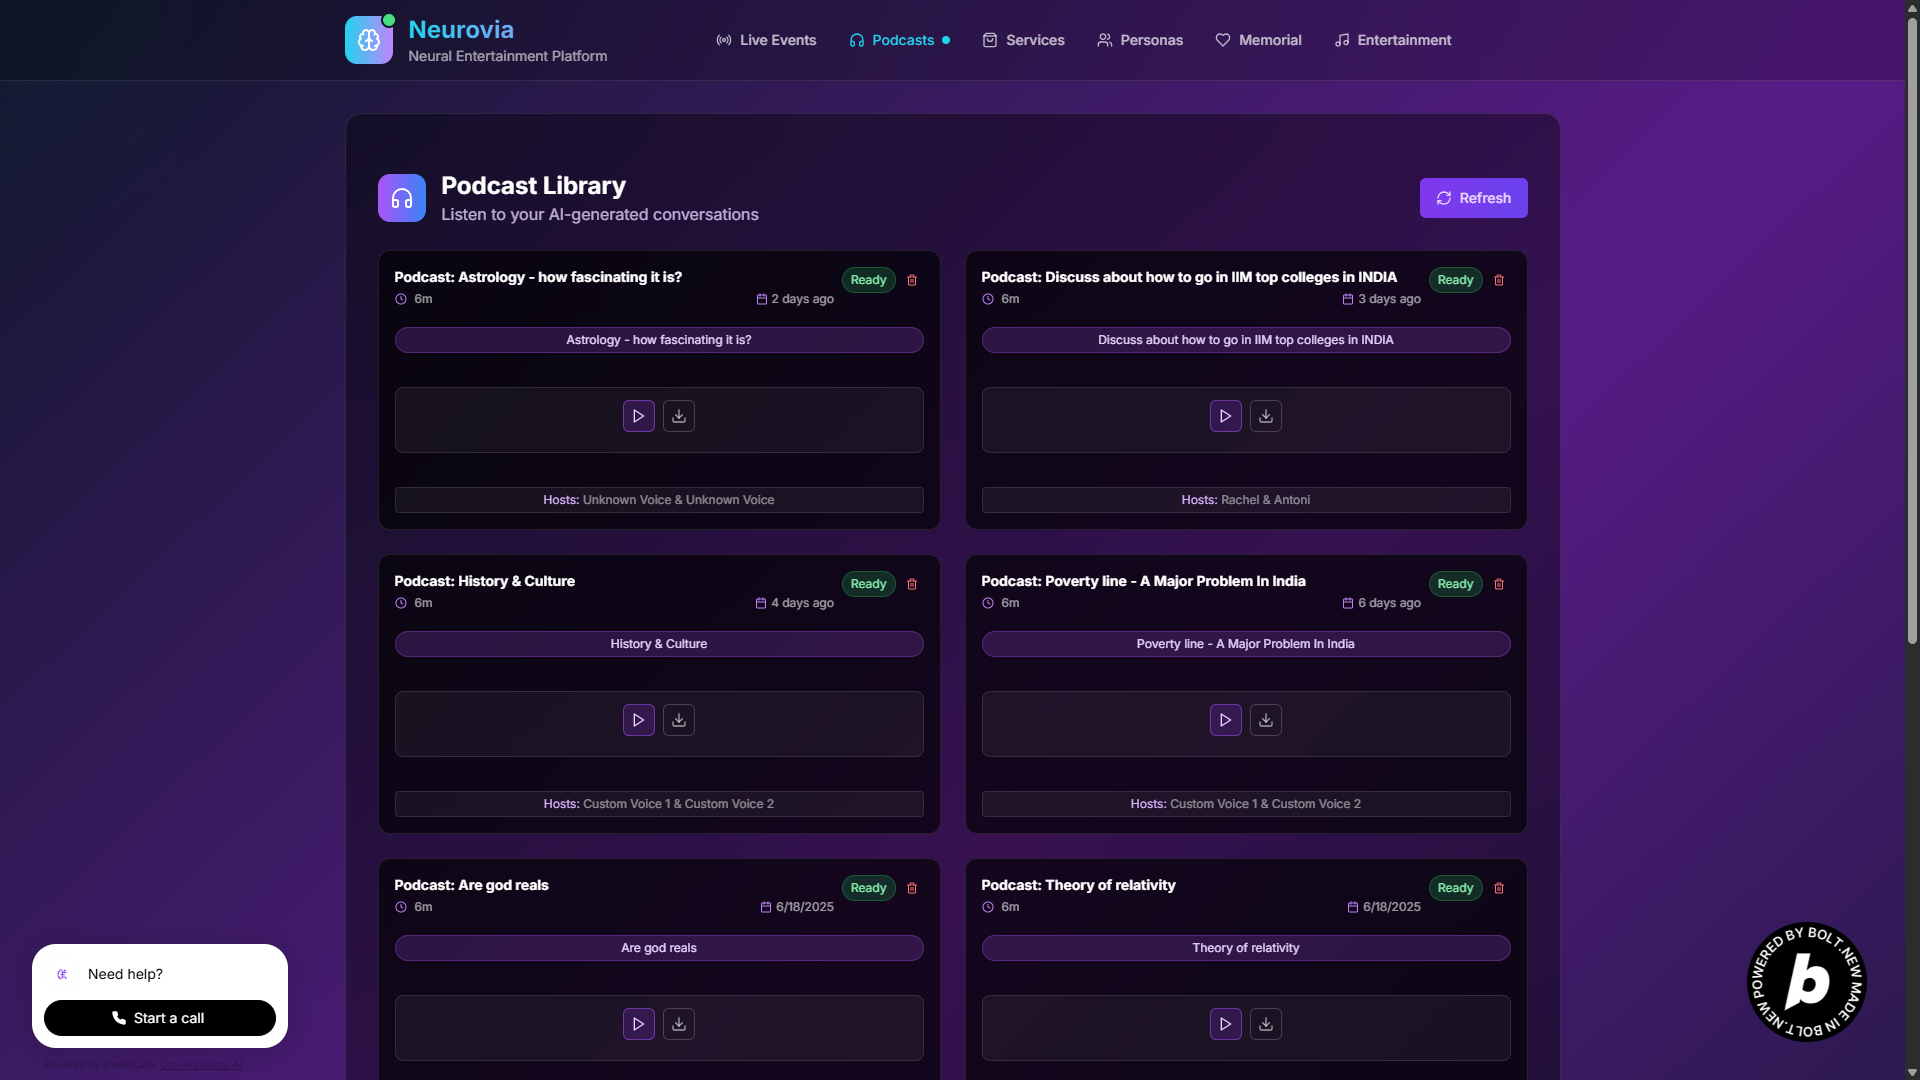Delete the Astrology podcast
This screenshot has height=1080, width=1920.
pos(912,280)
